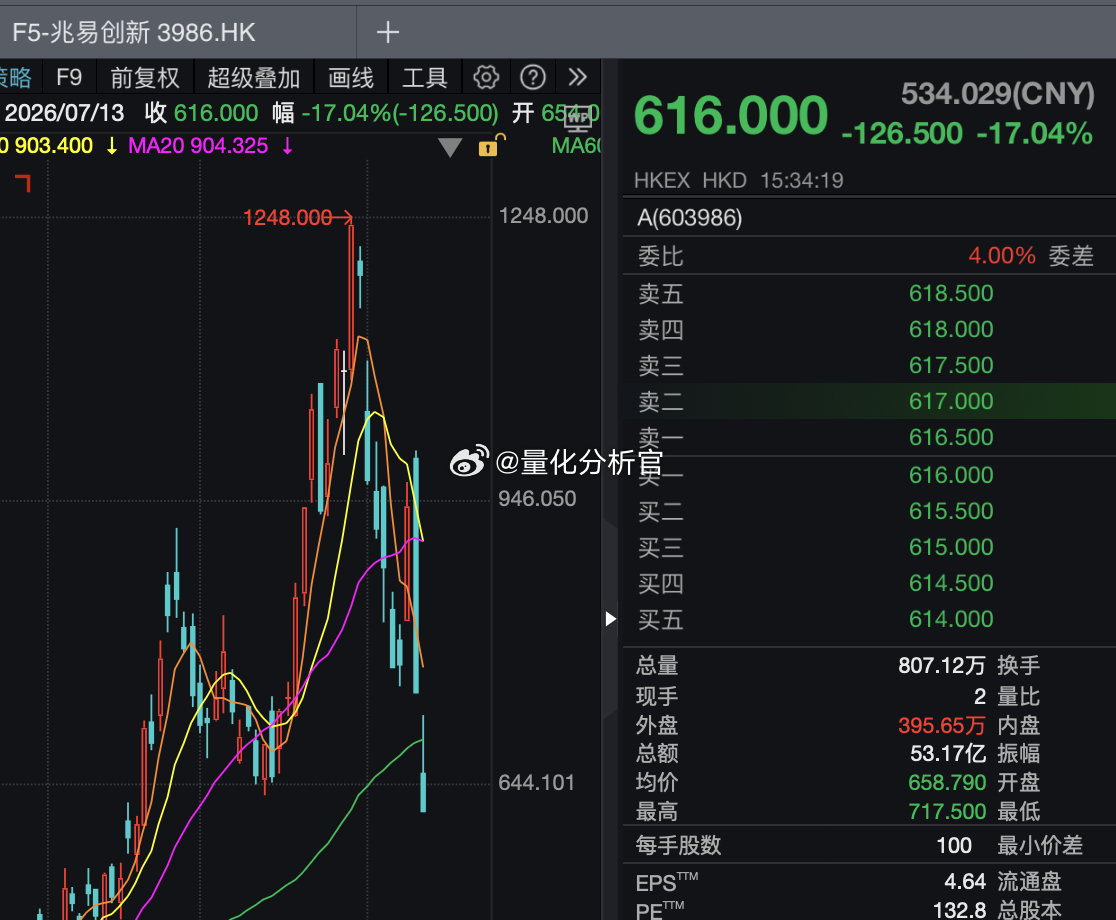Select 买三 price 615.000
The image size is (1116, 920).
click(950, 547)
